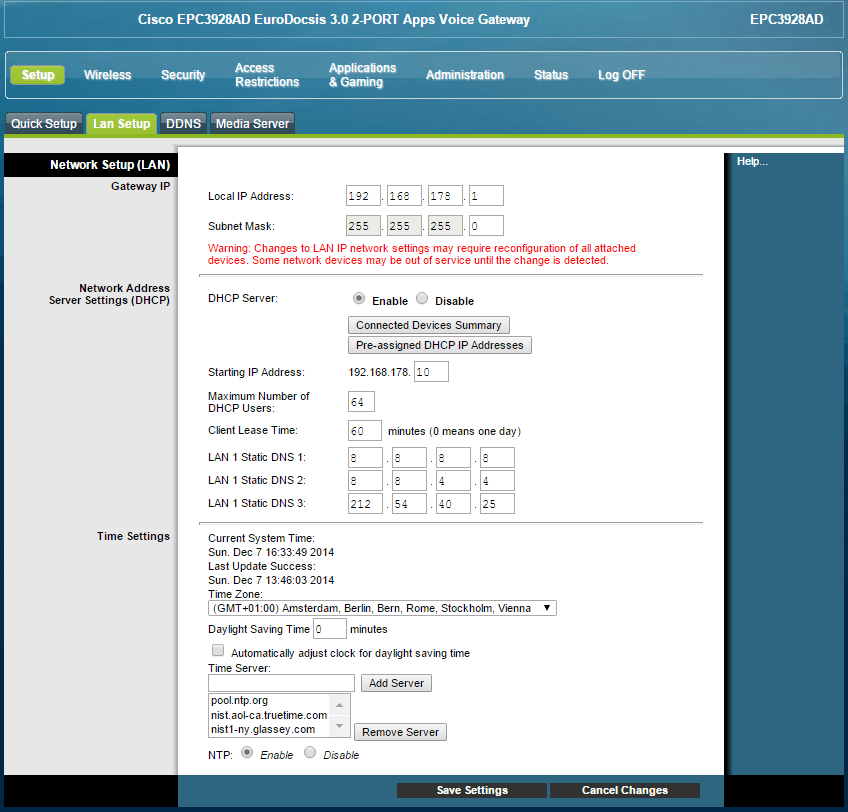Open Access Restrictions menu
Image resolution: width=848 pixels, height=812 pixels.
click(267, 75)
